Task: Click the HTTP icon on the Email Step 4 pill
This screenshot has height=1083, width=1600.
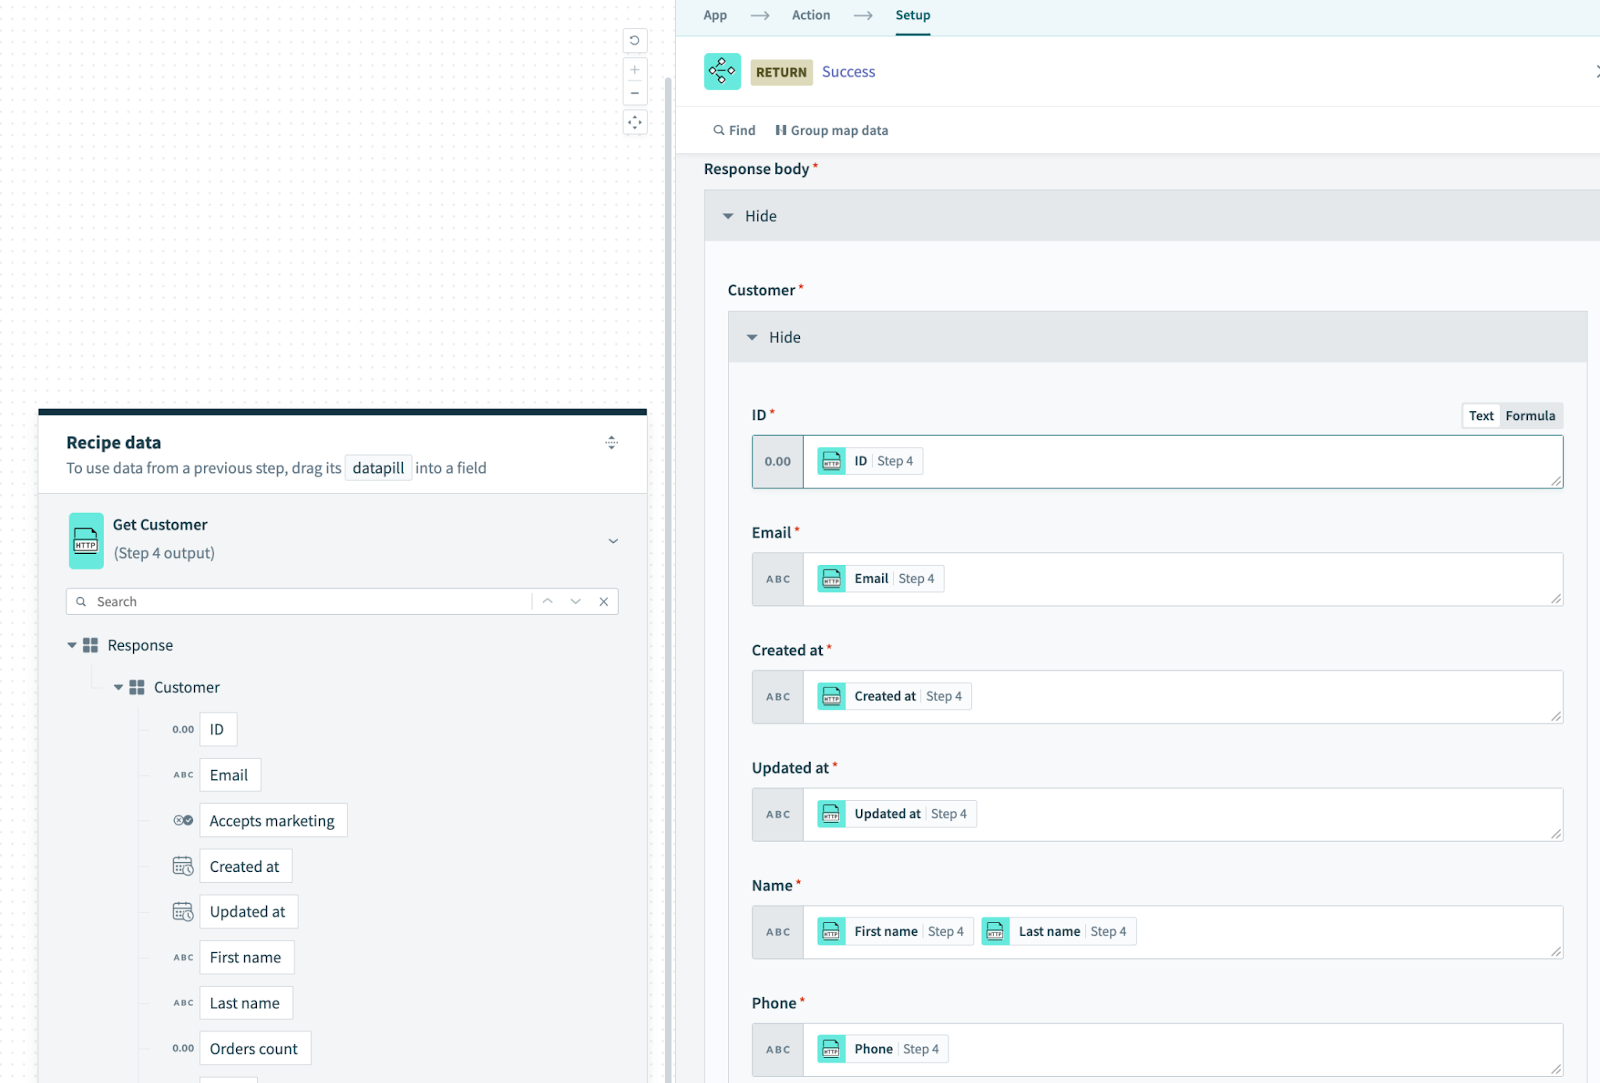Action: tap(831, 578)
